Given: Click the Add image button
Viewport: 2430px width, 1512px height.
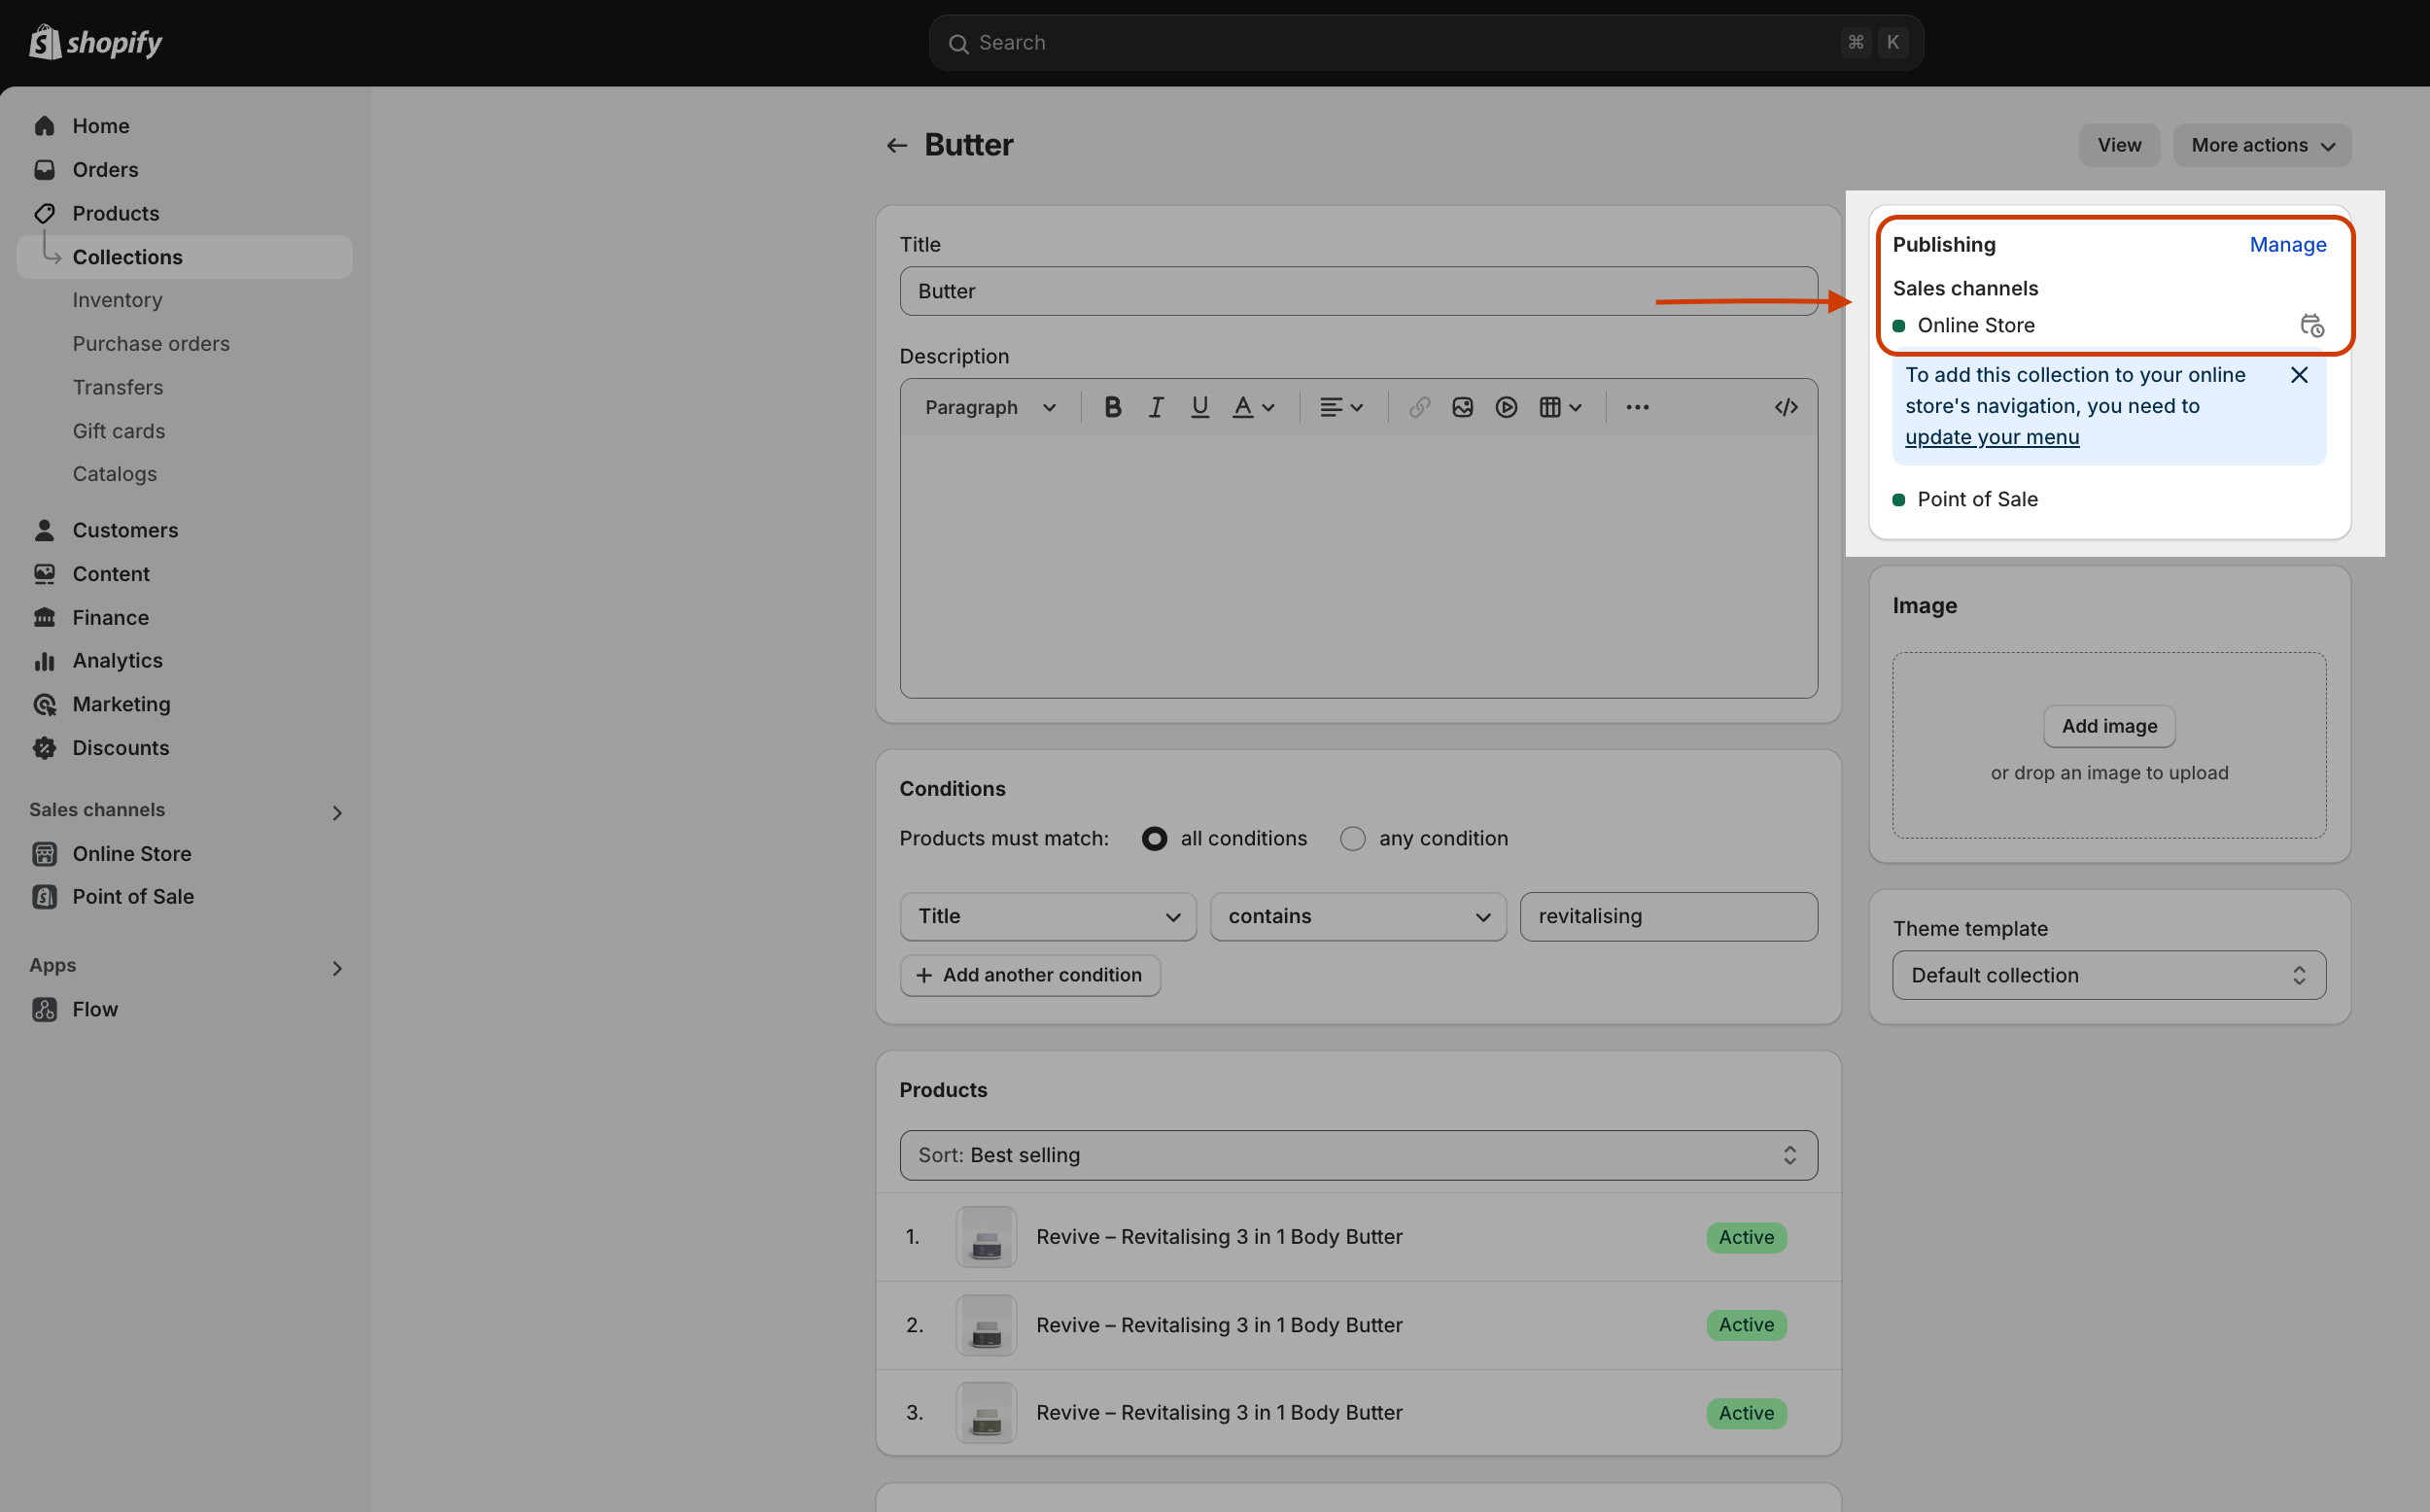Looking at the screenshot, I should pos(2109,727).
